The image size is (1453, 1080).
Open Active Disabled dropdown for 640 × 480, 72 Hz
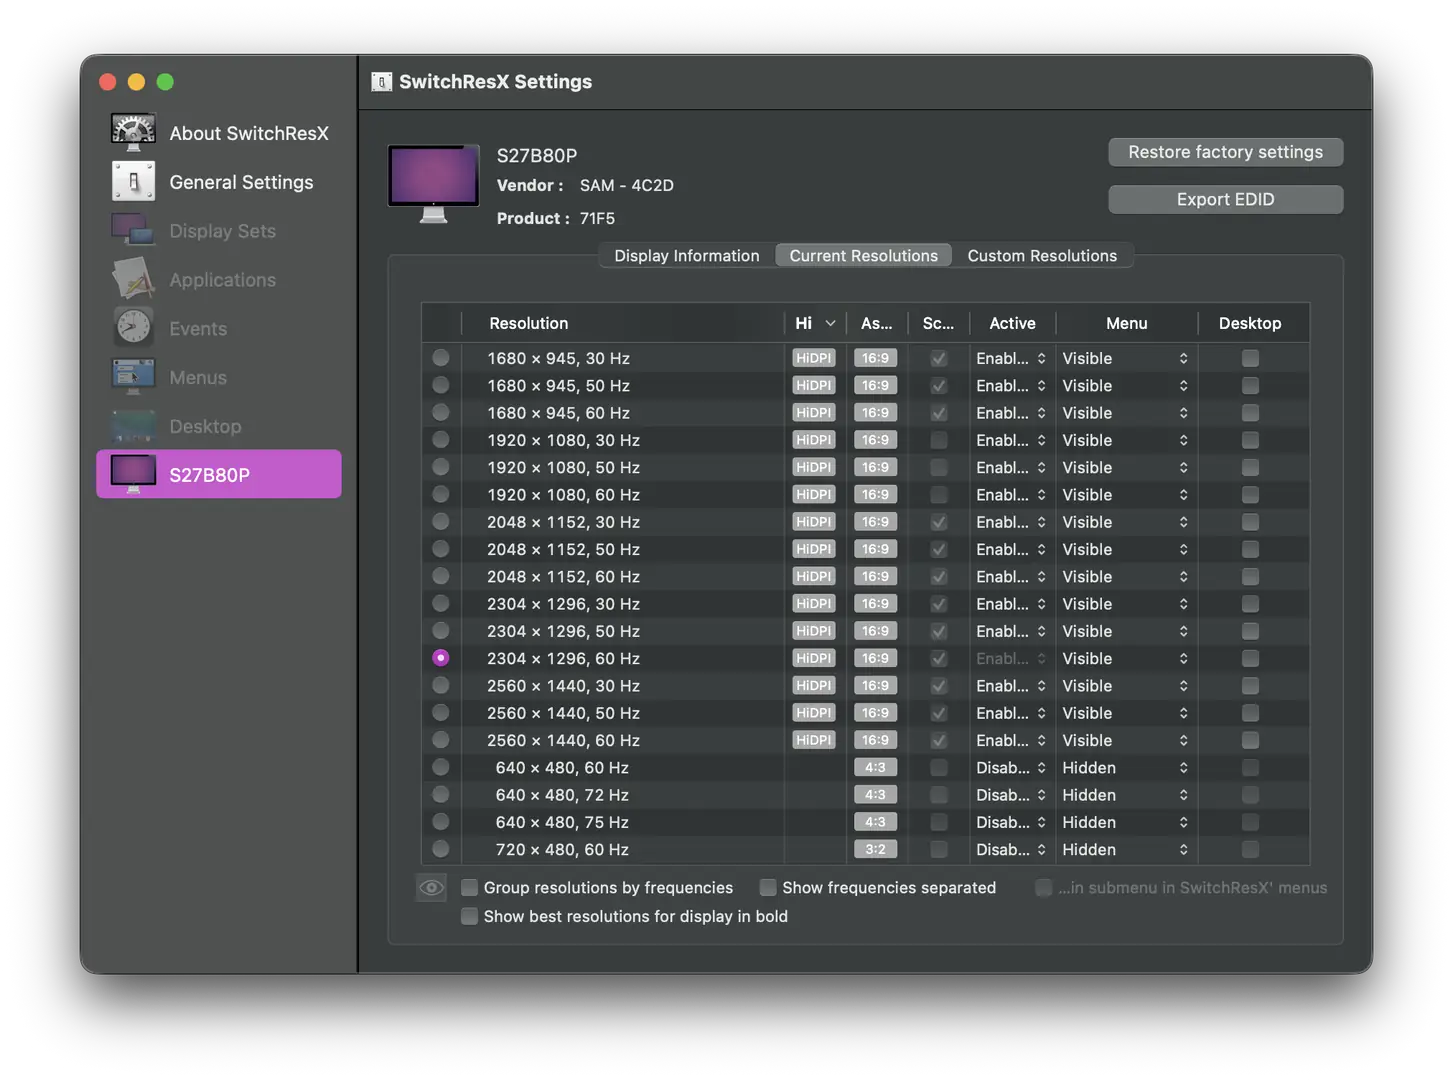point(1011,795)
